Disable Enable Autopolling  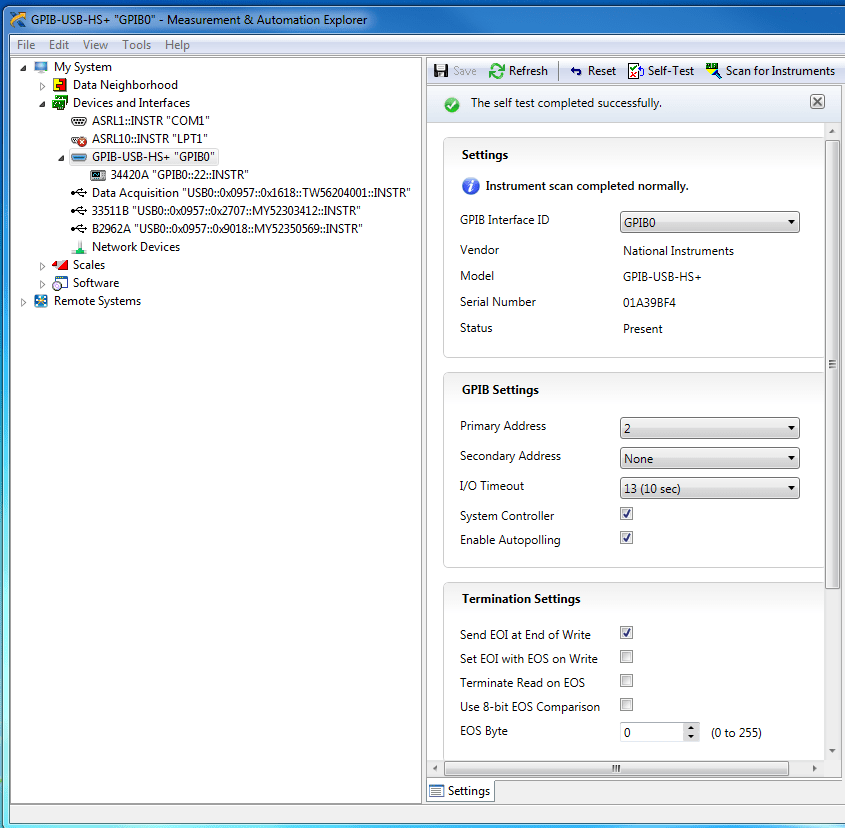click(626, 537)
